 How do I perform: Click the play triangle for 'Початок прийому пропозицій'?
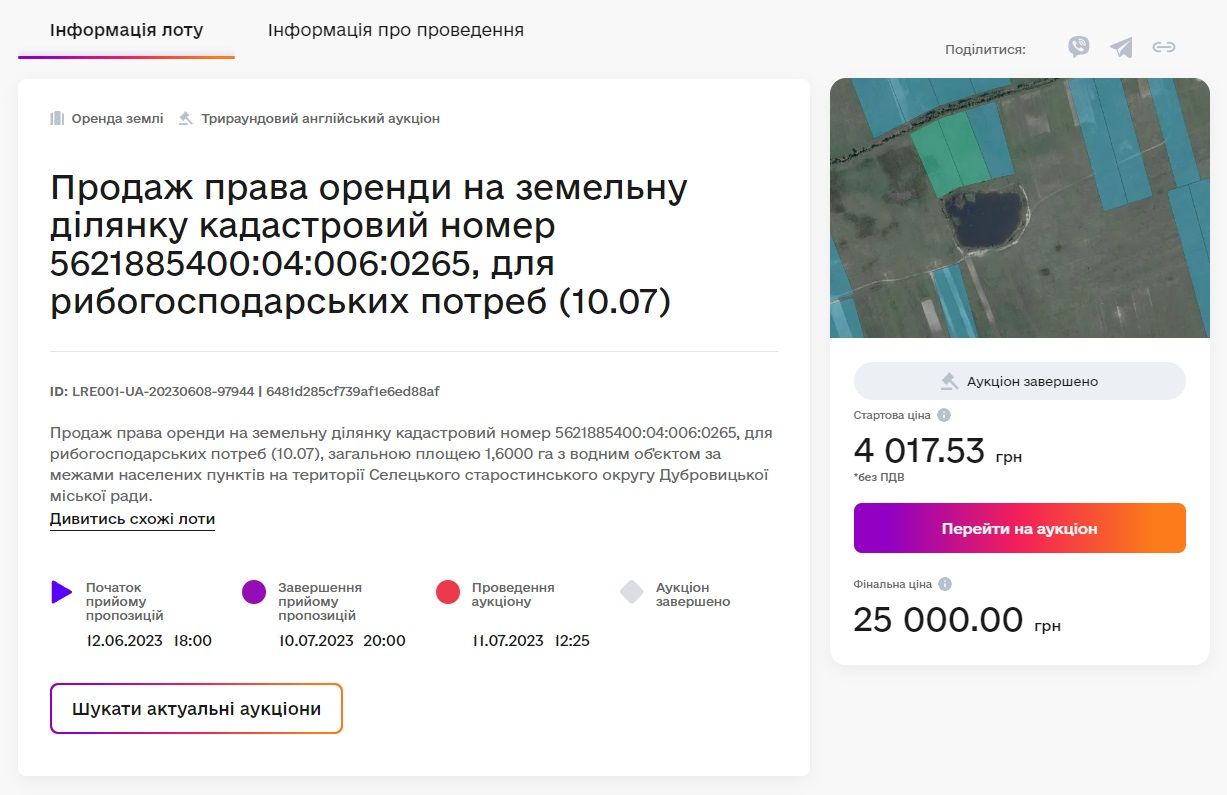point(62,592)
